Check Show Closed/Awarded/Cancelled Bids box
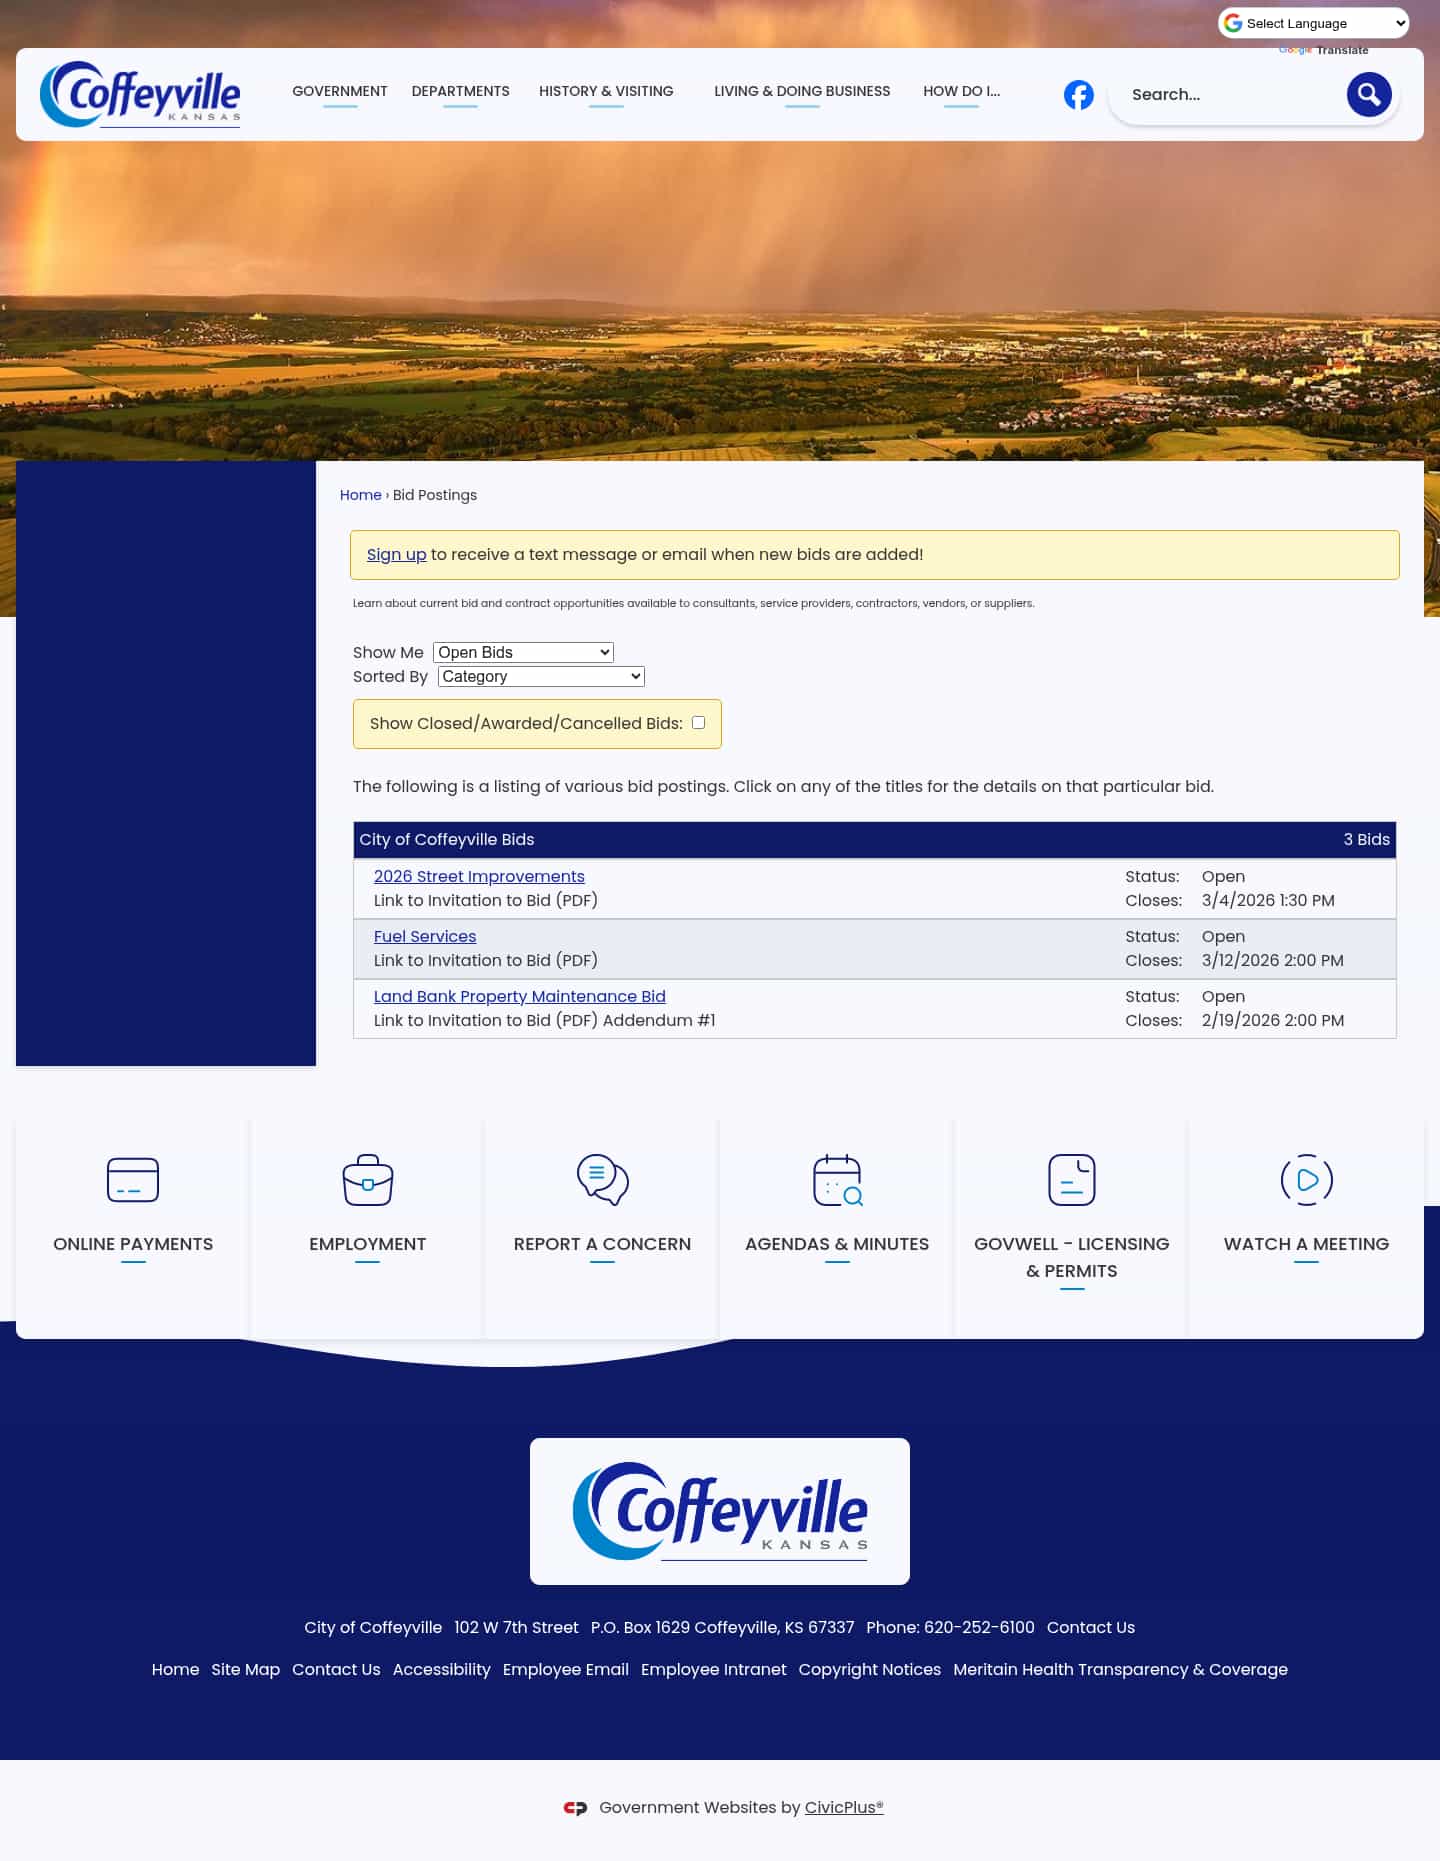Screen dimensions: 1440x1861 (699, 723)
